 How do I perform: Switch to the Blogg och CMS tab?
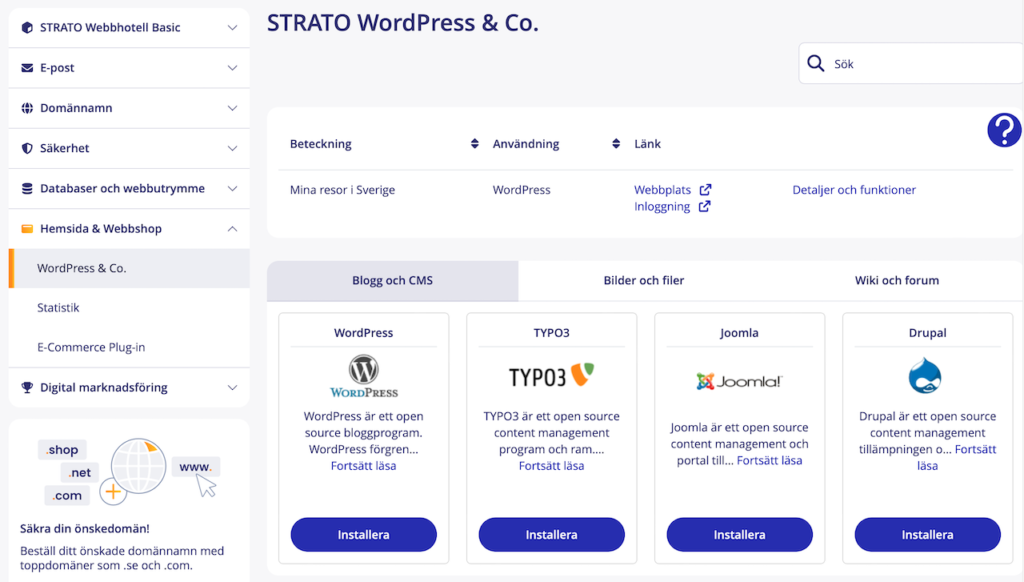point(392,280)
